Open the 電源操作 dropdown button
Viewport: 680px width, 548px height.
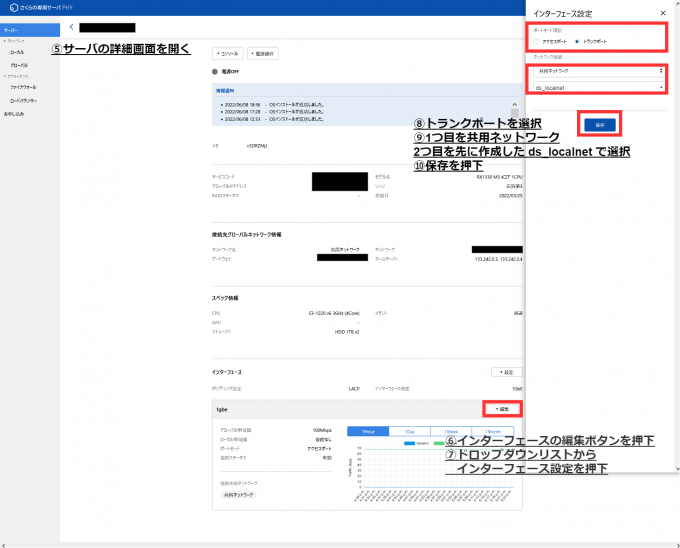click(x=263, y=54)
